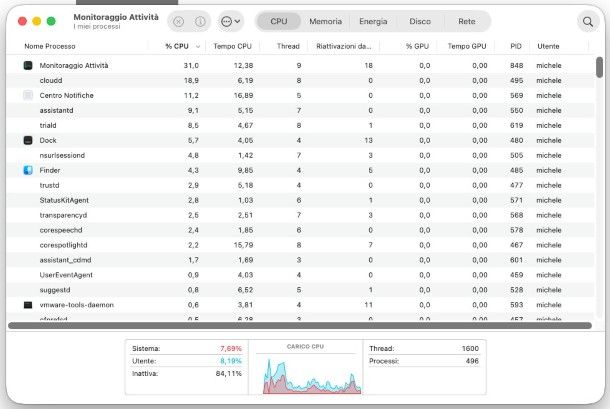
Task: Select the corespotlightd process row
Action: (x=300, y=245)
